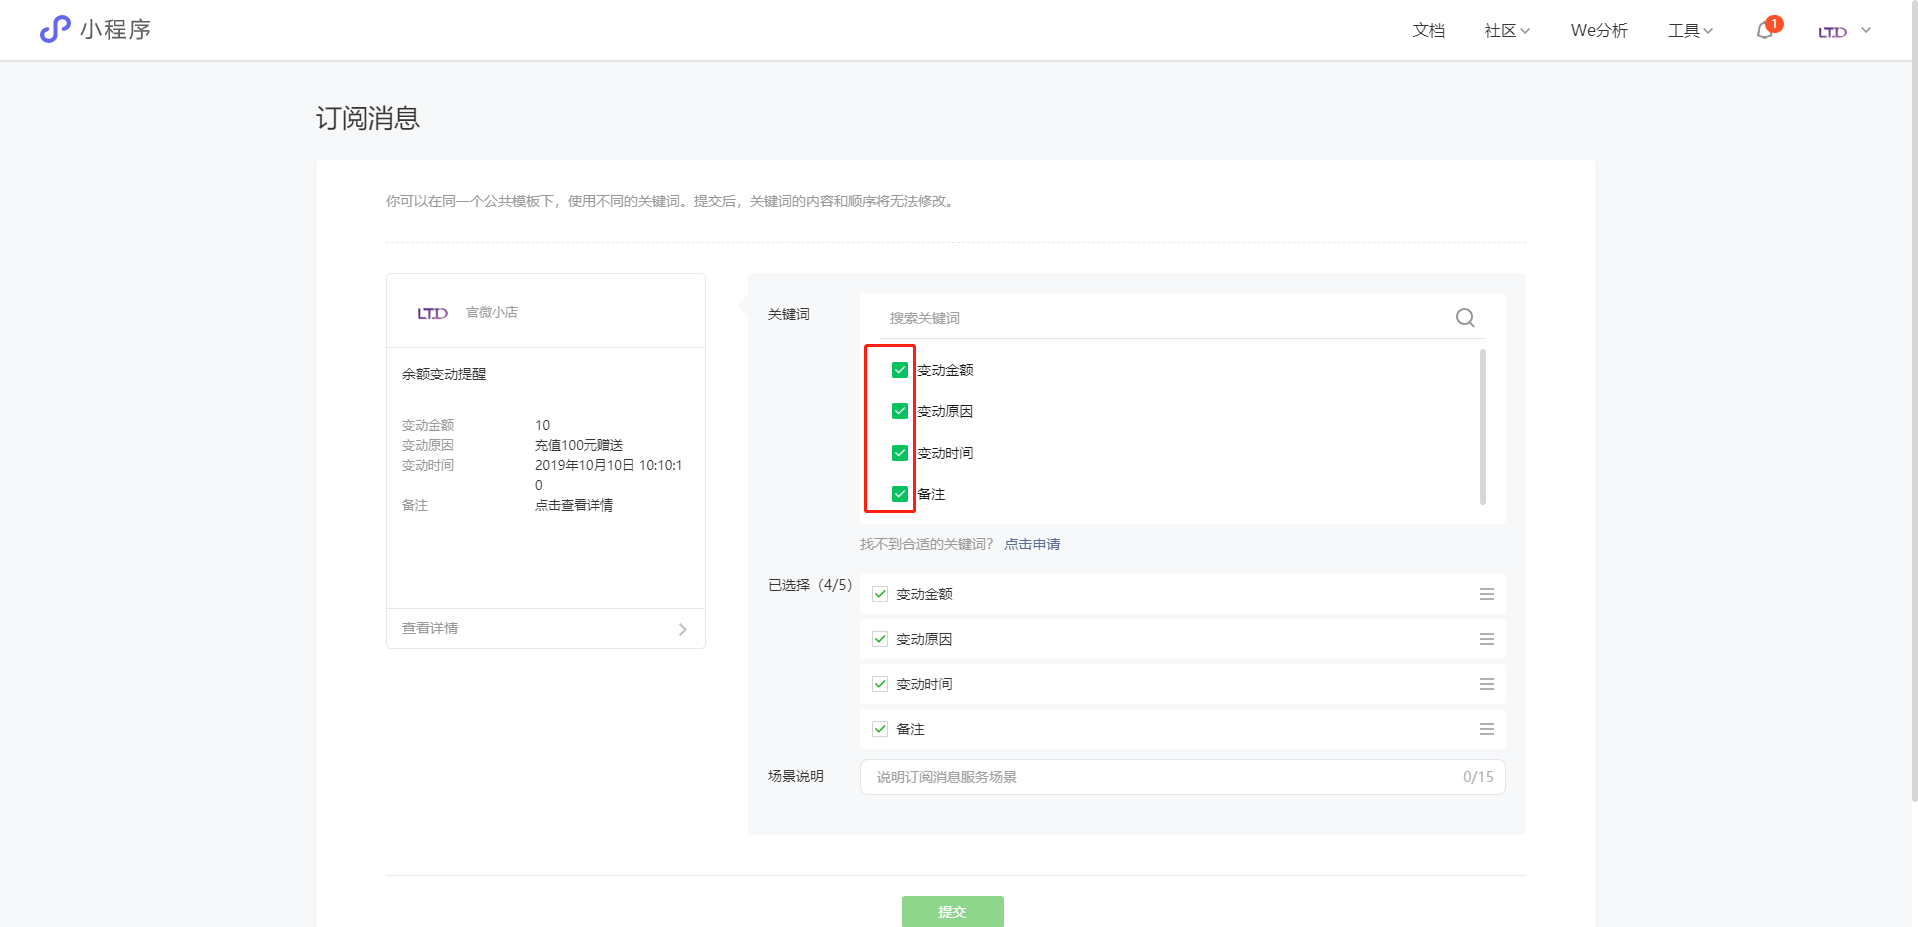Image resolution: width=1918 pixels, height=927 pixels.
Task: Click the 场景说明 description input field
Action: [1160, 777]
